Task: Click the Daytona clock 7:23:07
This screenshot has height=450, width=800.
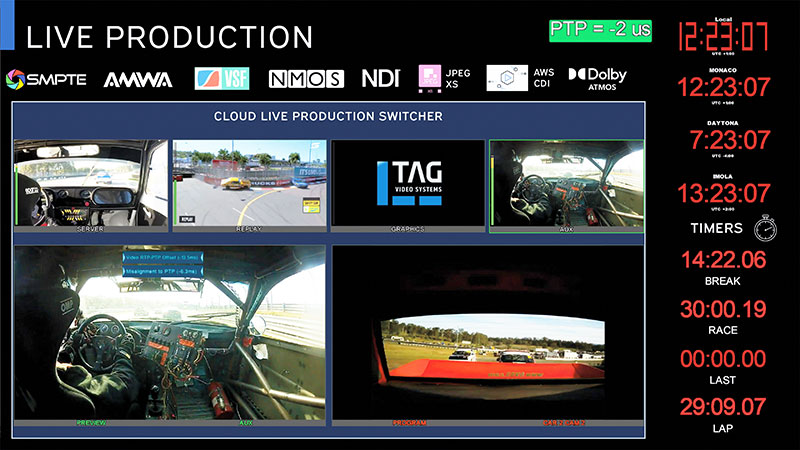Action: [730, 140]
